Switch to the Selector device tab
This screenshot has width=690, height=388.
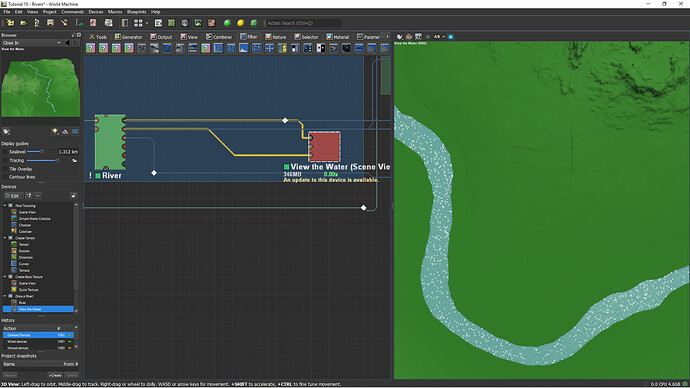(x=306, y=37)
